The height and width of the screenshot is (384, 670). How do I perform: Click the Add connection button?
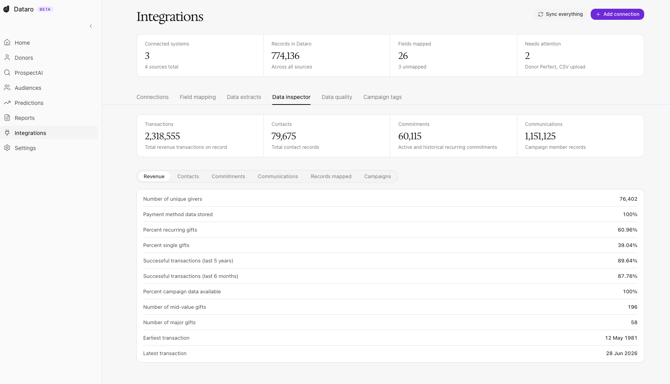point(617,14)
